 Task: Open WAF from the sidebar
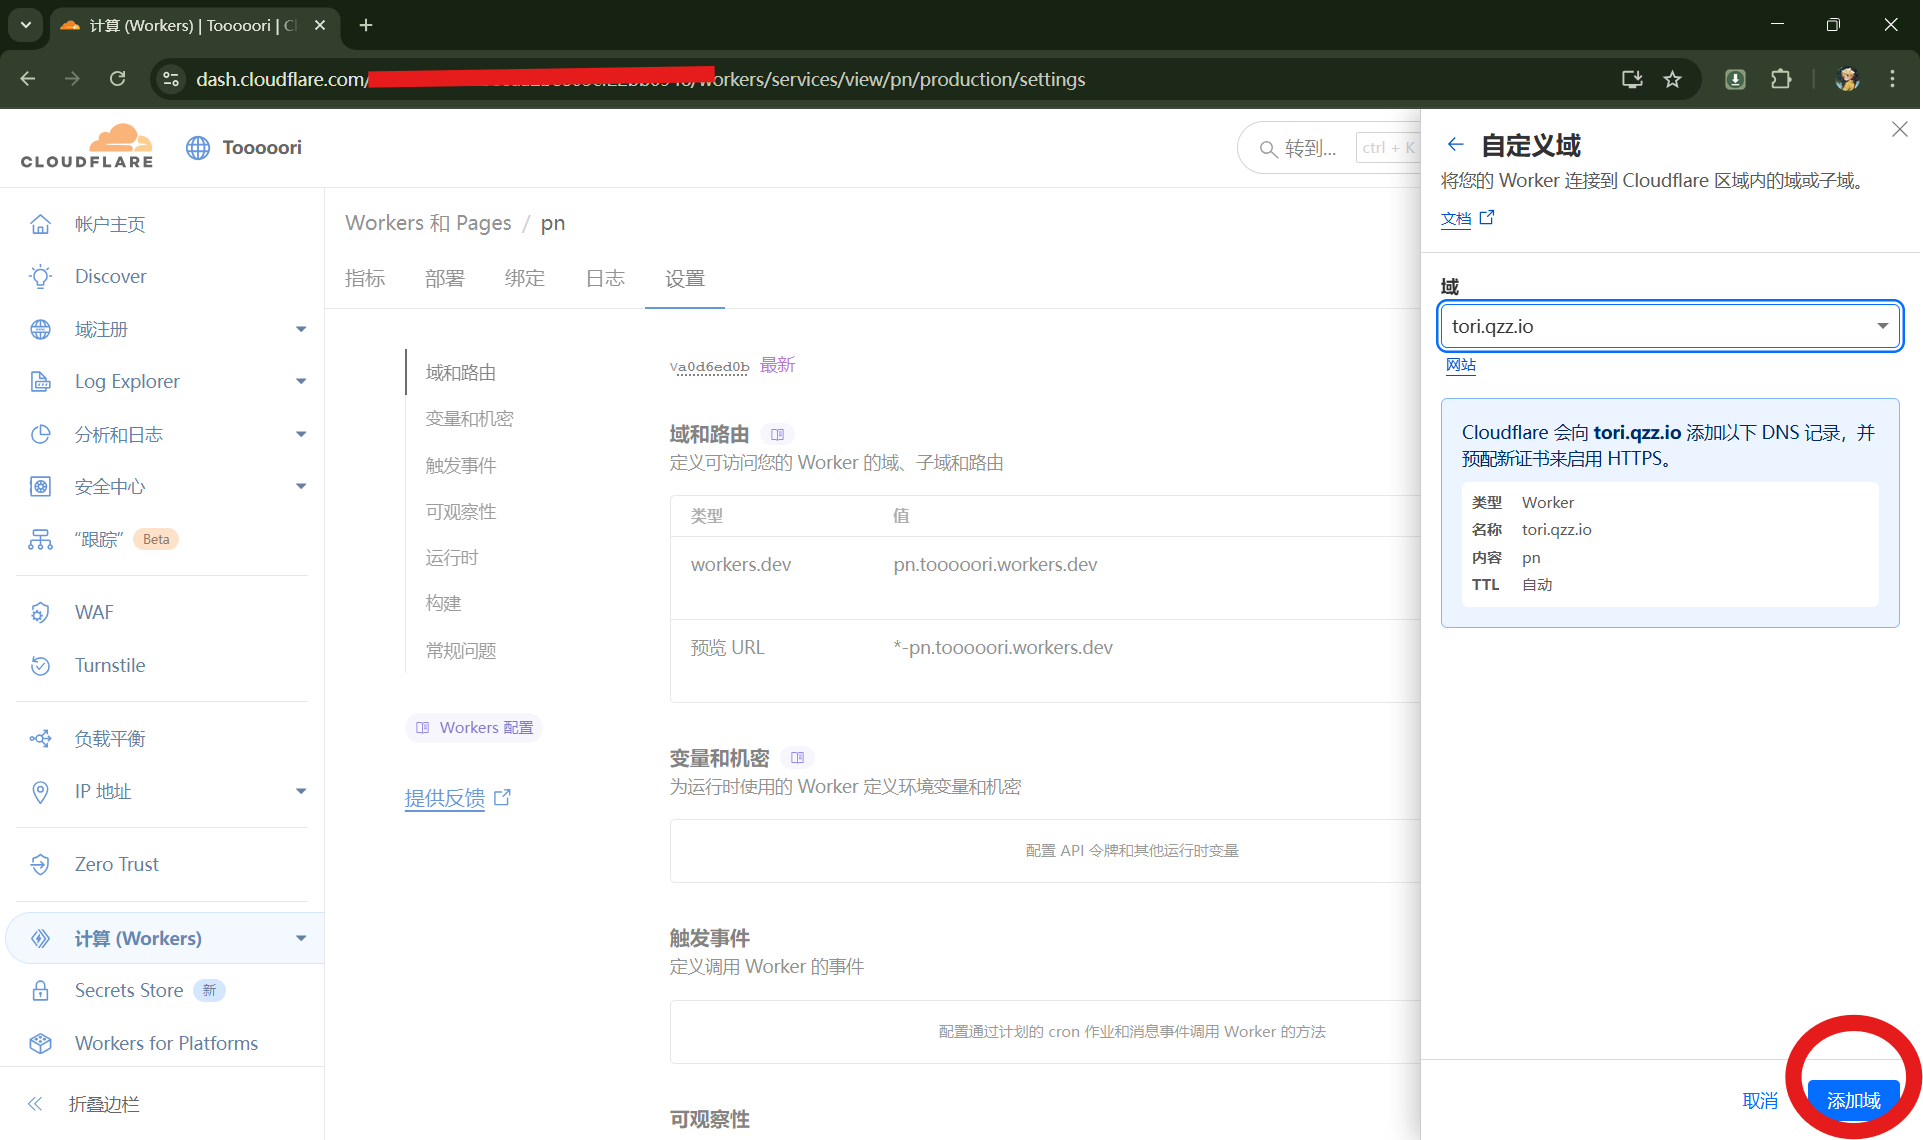(94, 612)
